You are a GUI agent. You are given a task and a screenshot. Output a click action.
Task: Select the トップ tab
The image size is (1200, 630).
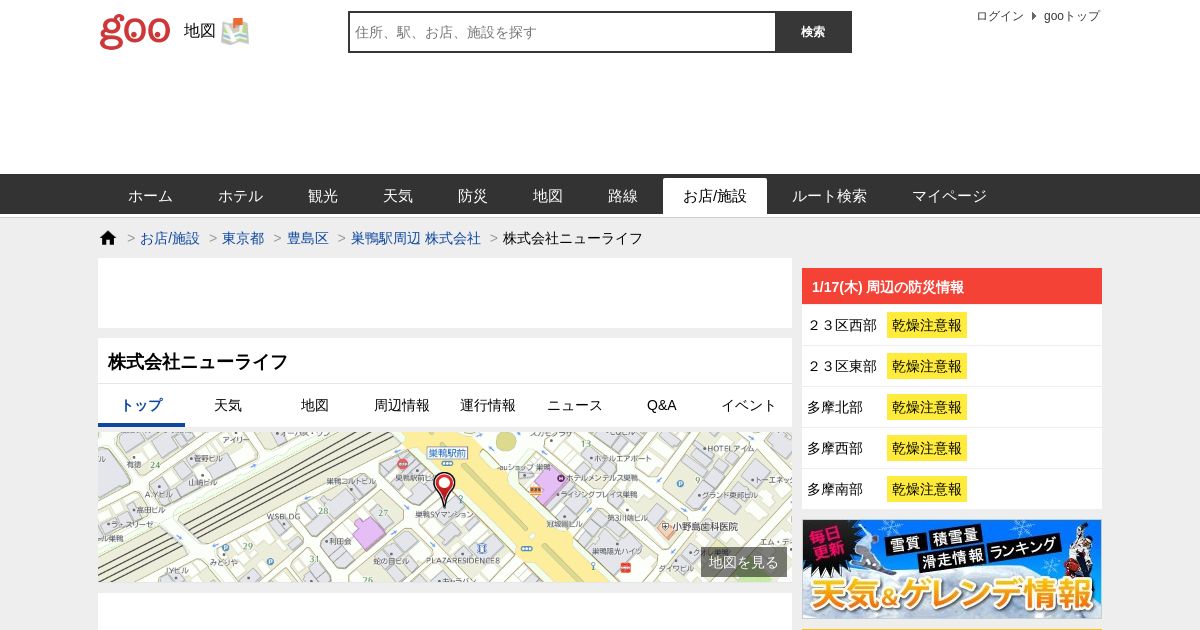click(x=141, y=405)
